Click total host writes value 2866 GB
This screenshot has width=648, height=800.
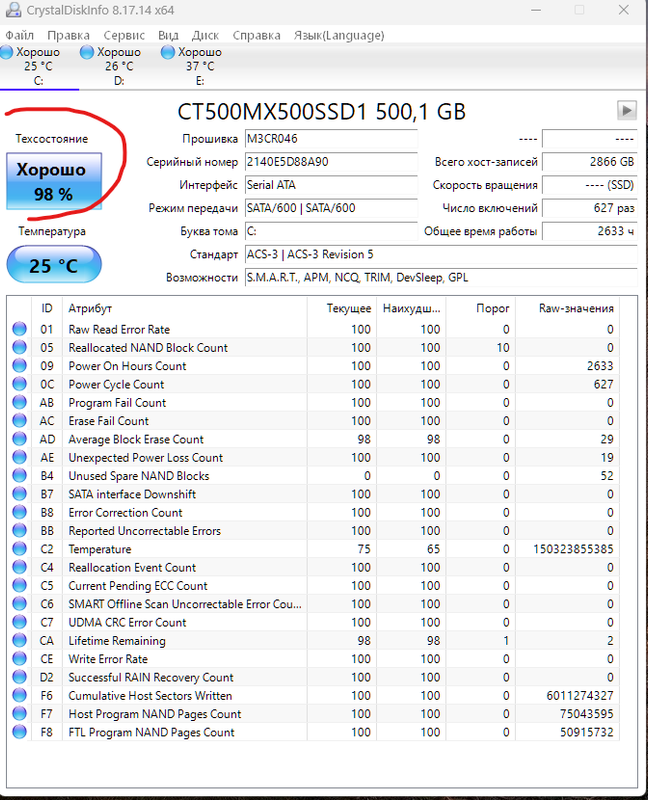tap(589, 162)
